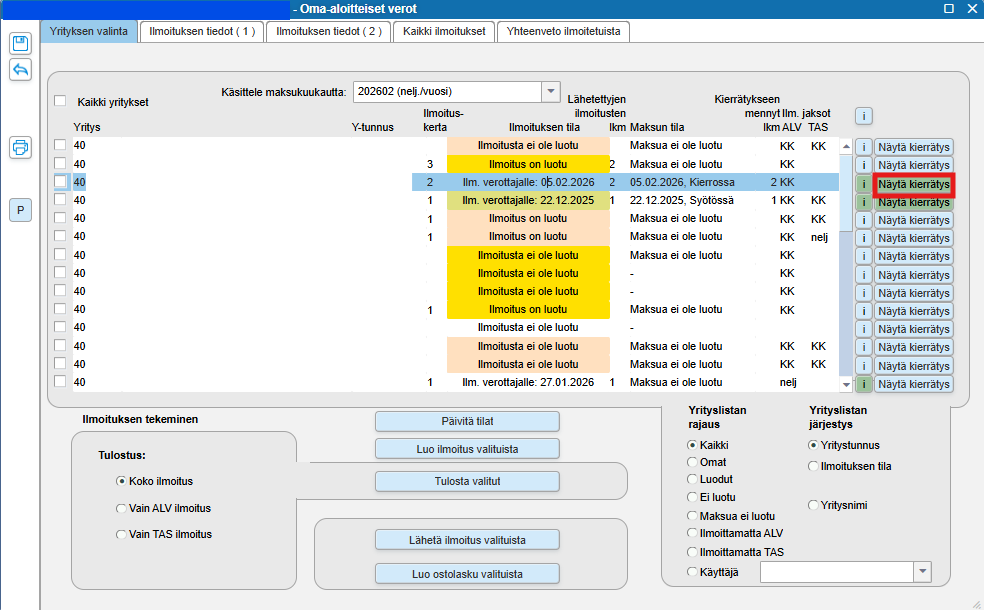The width and height of the screenshot is (984, 610).
Task: Open info icon for the Ilmoituskerta 3 row
Action: (864, 165)
